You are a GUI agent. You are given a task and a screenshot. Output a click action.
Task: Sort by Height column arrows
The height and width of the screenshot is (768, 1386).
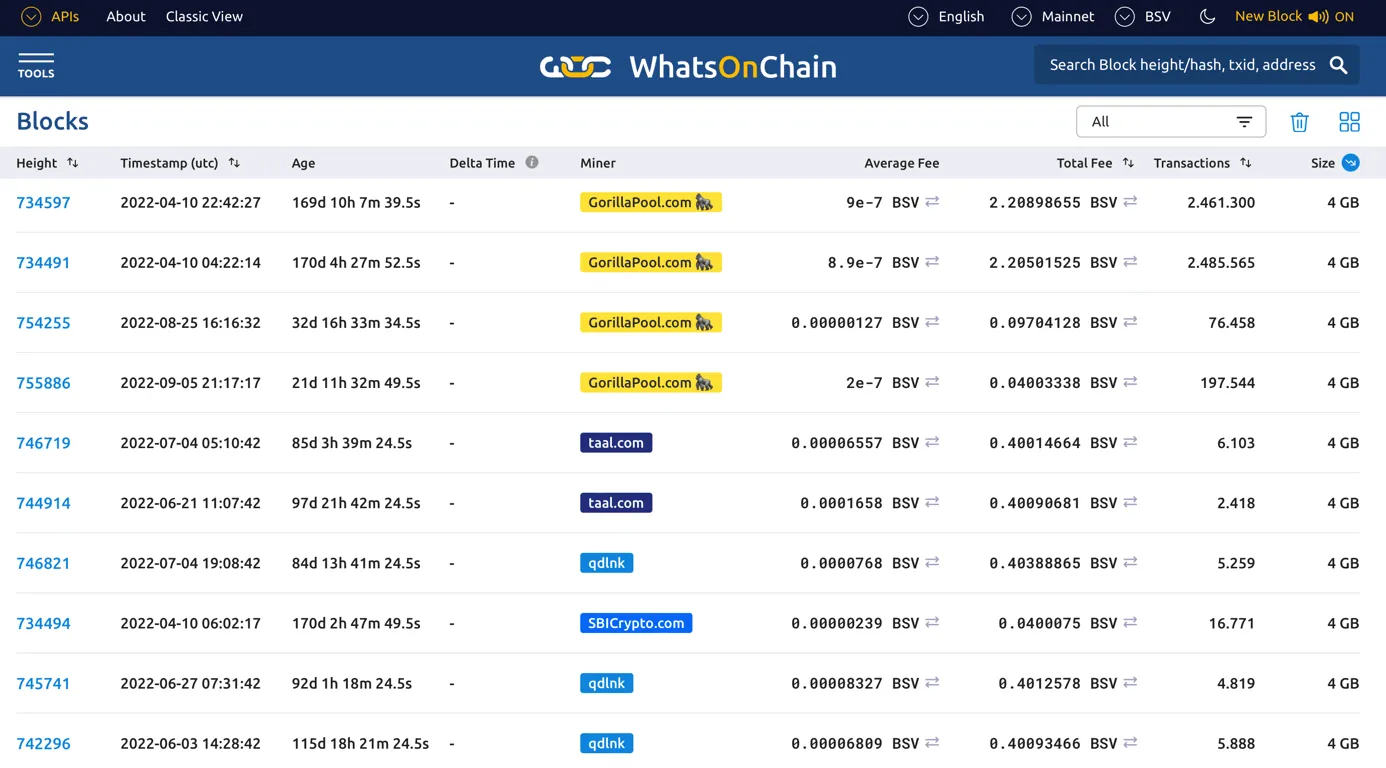click(x=72, y=162)
